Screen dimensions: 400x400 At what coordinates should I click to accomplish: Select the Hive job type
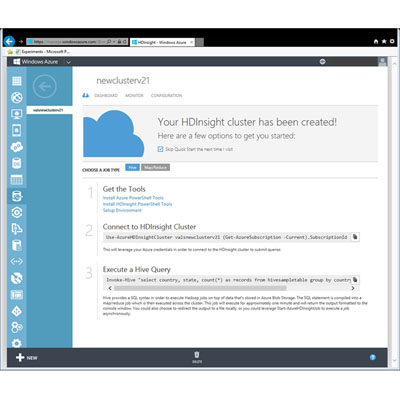point(132,167)
